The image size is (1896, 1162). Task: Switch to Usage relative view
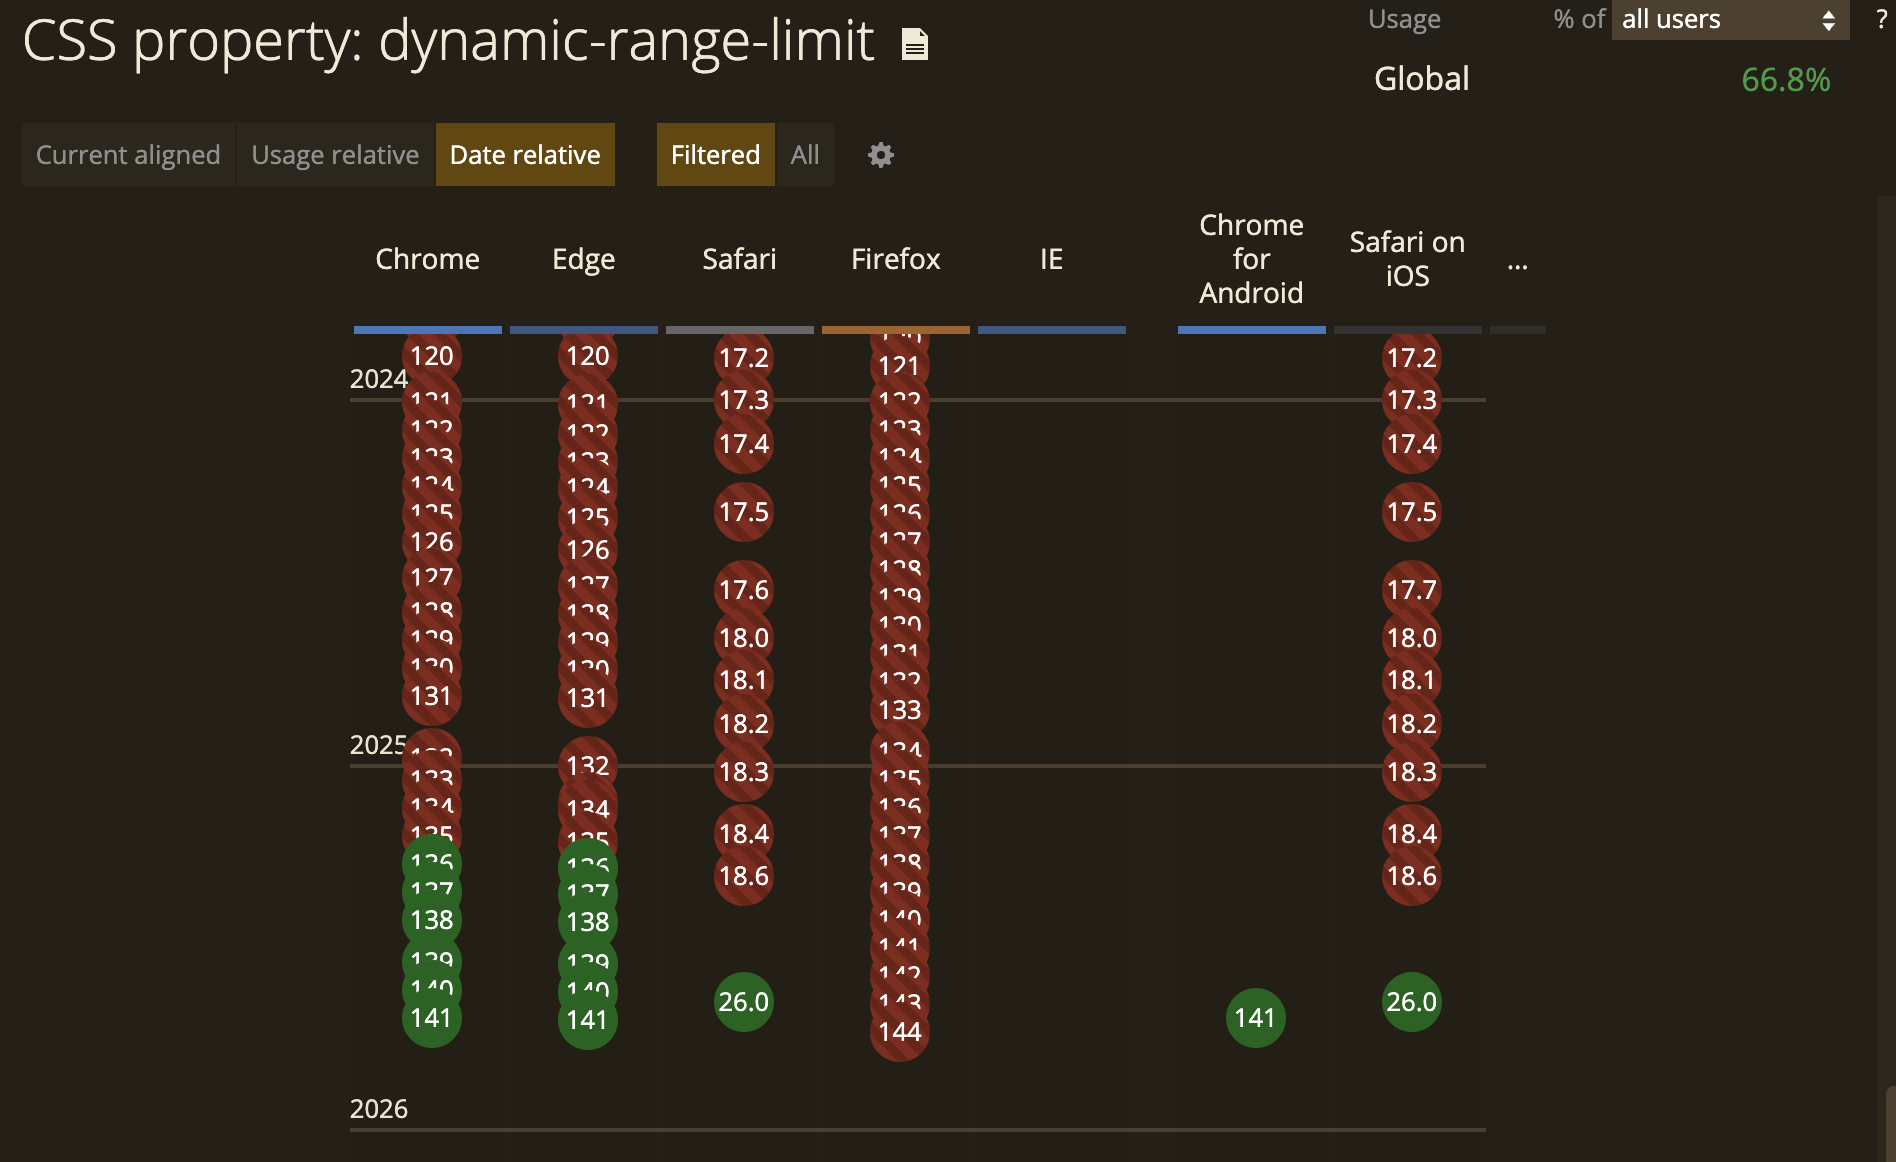[x=335, y=155]
